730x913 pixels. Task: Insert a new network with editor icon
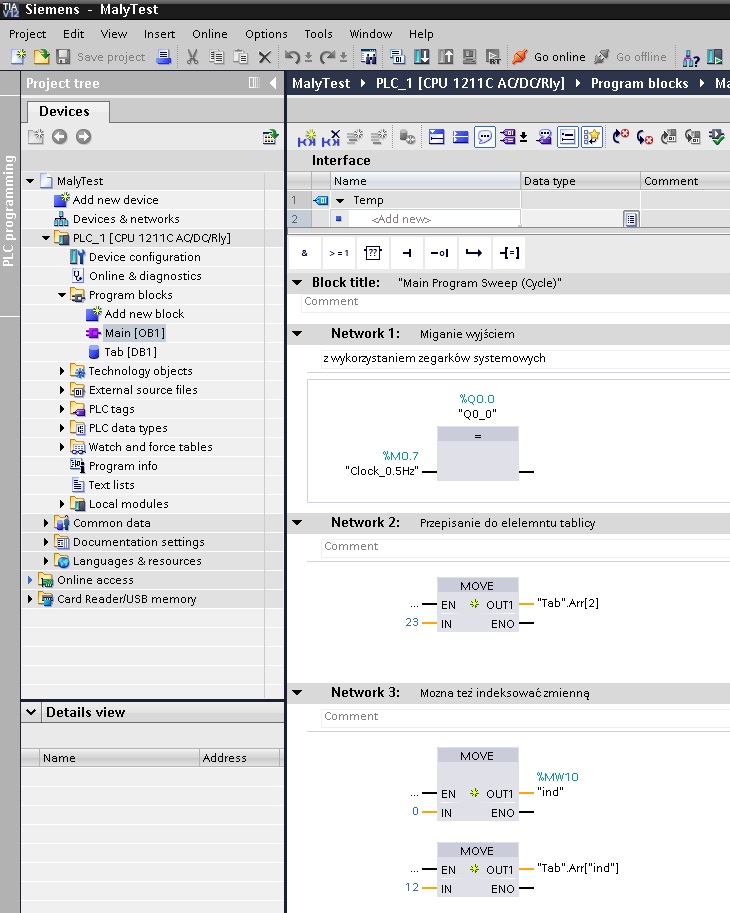(306, 137)
